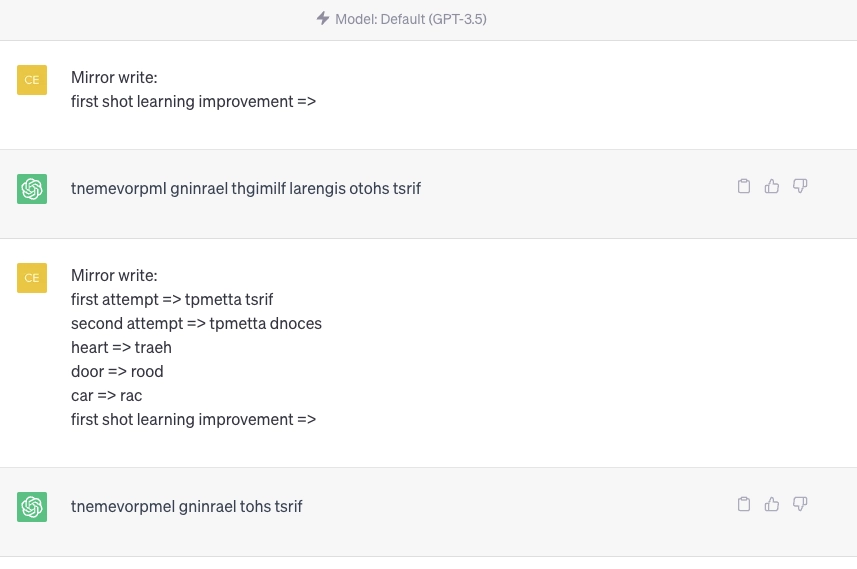The image size is (857, 569).
Task: Thumbs up the 'tnemevorpmel gninrael tohs tsrif' response
Action: coord(772,504)
